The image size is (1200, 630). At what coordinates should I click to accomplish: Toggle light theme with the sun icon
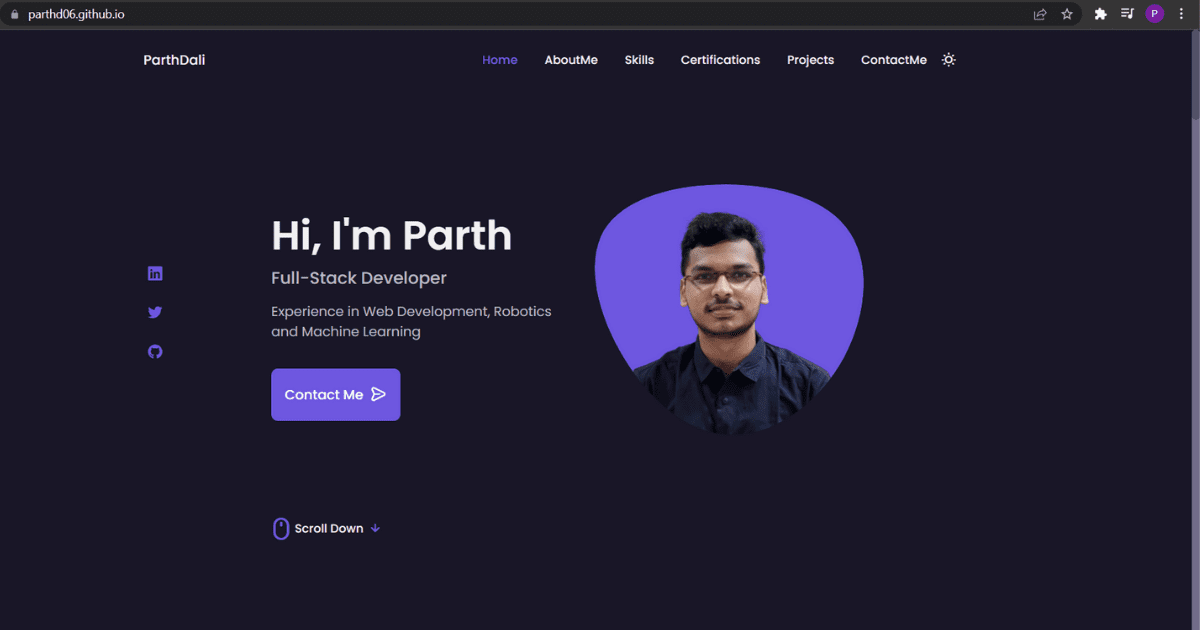(948, 59)
